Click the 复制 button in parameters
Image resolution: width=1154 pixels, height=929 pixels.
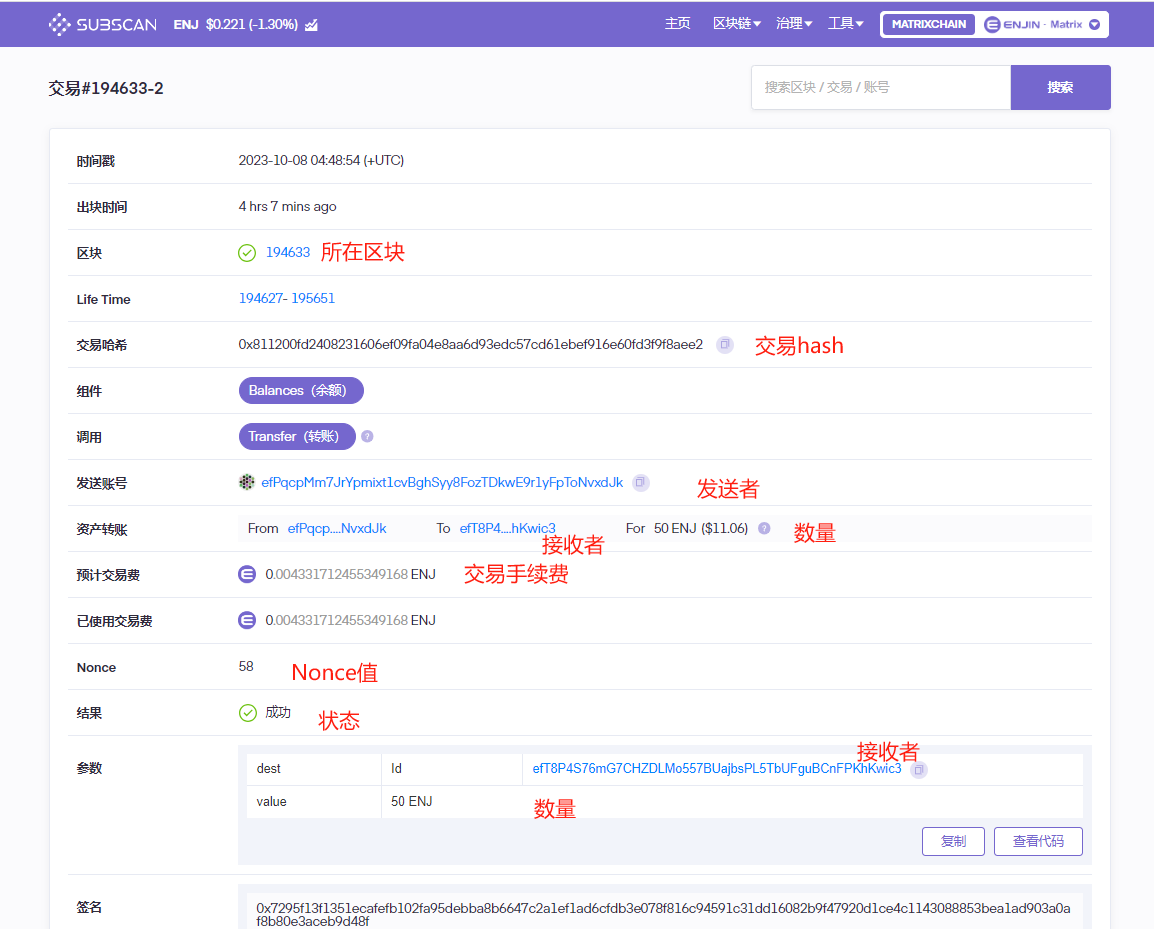pyautogui.click(x=952, y=841)
